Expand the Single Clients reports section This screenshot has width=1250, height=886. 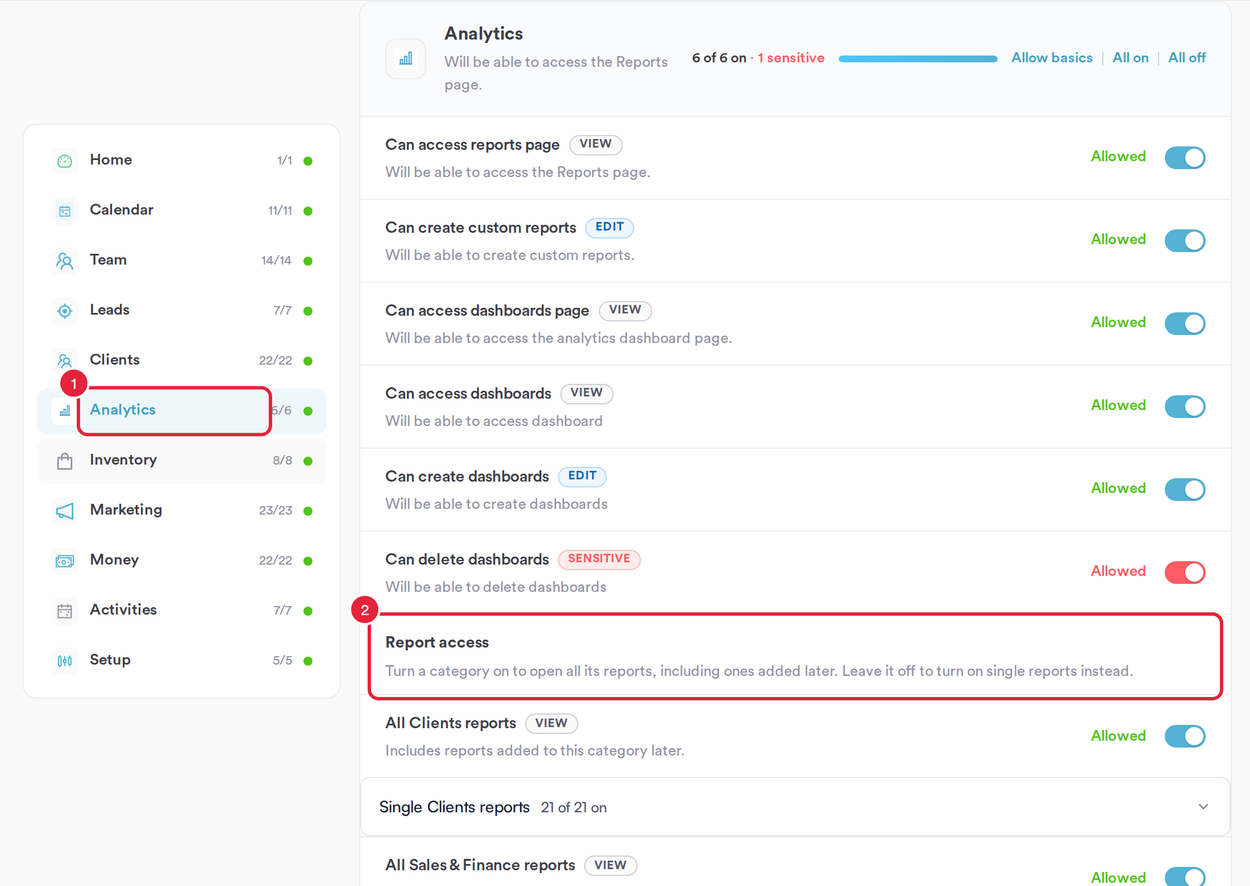pyautogui.click(x=795, y=807)
